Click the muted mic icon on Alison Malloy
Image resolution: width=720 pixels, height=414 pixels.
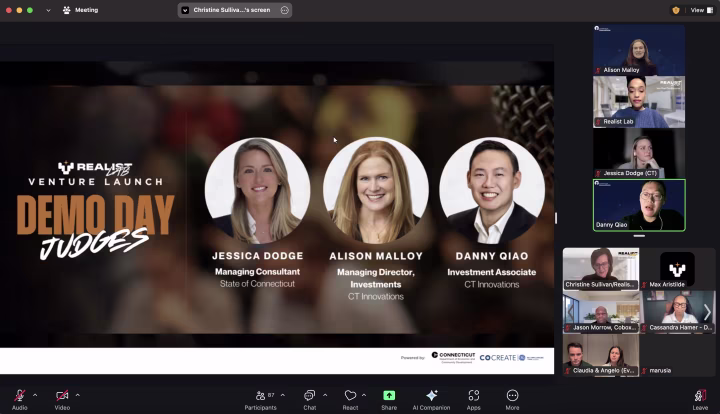coord(598,70)
